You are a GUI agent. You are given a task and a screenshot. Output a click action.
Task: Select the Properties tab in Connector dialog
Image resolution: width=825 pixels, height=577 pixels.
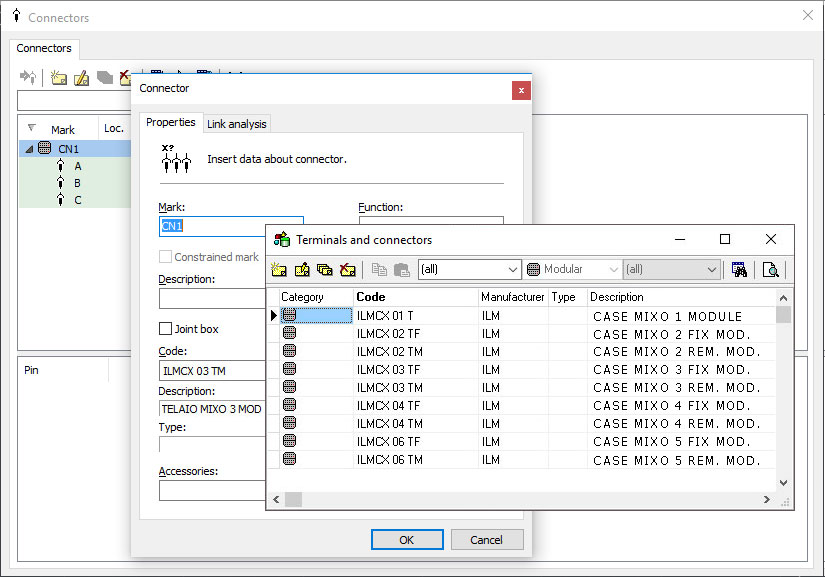pyautogui.click(x=170, y=122)
